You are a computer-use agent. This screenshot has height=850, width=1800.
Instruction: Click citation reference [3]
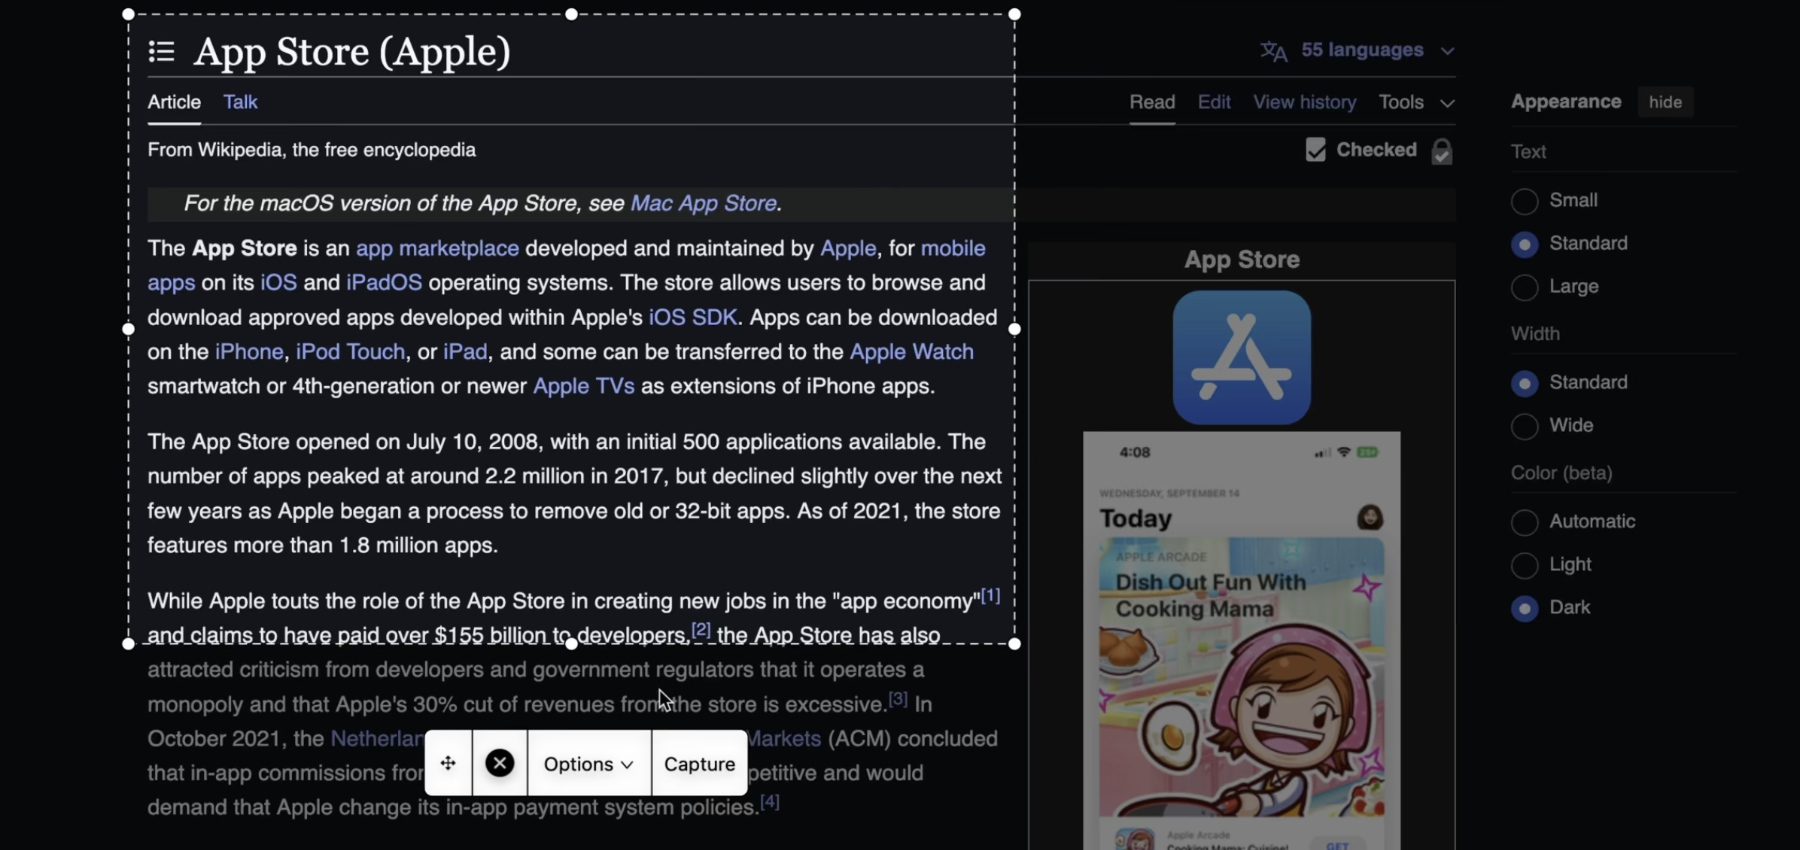pyautogui.click(x=898, y=699)
